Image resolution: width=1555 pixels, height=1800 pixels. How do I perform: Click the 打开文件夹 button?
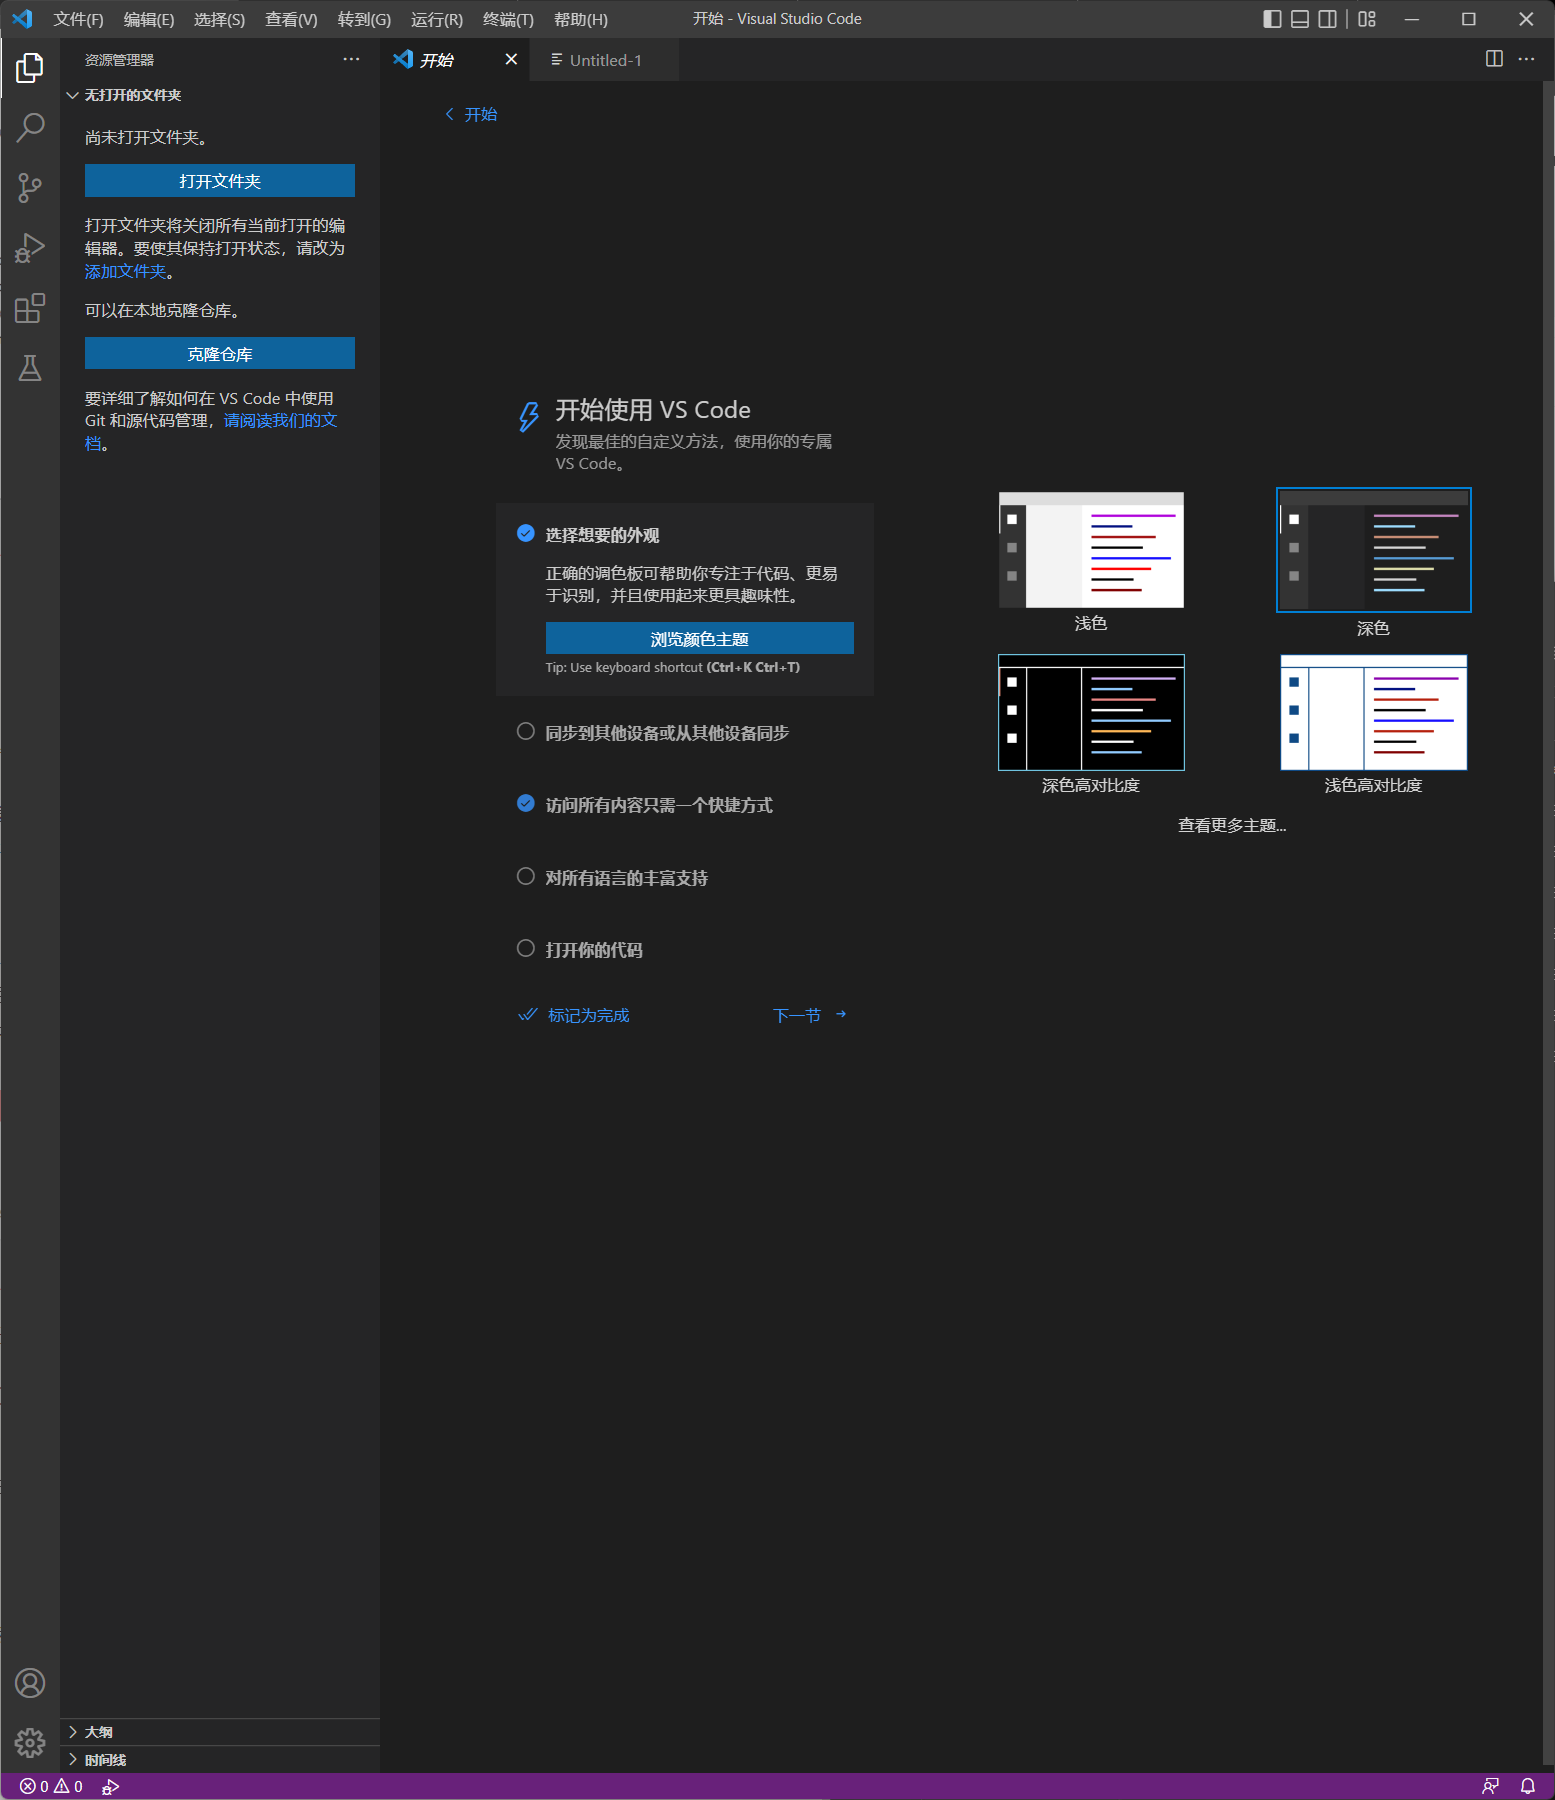[x=220, y=181]
